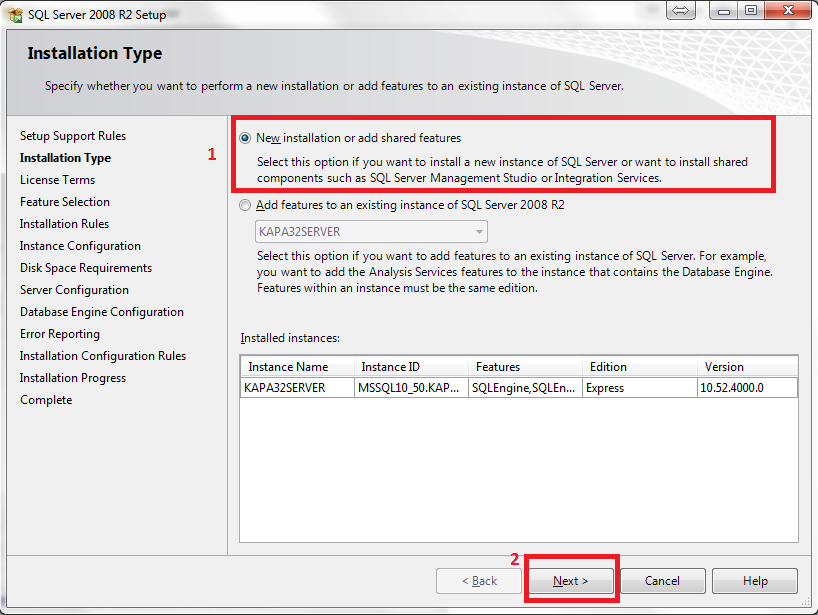
Task: Select Installation Progress step
Action: click(x=73, y=378)
